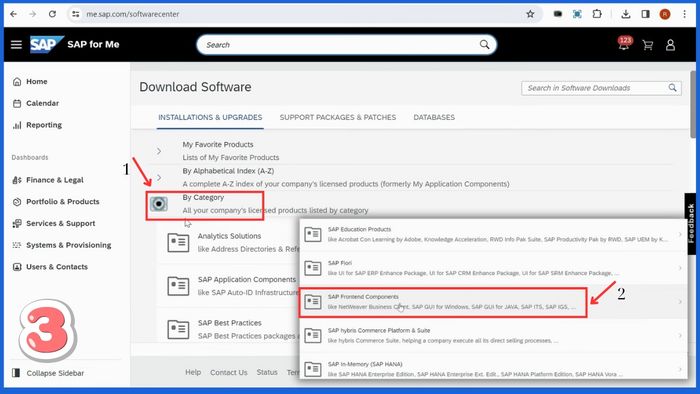Image resolution: width=700 pixels, height=394 pixels.
Task: Switch to Installations & Upgrades tab
Action: point(210,117)
